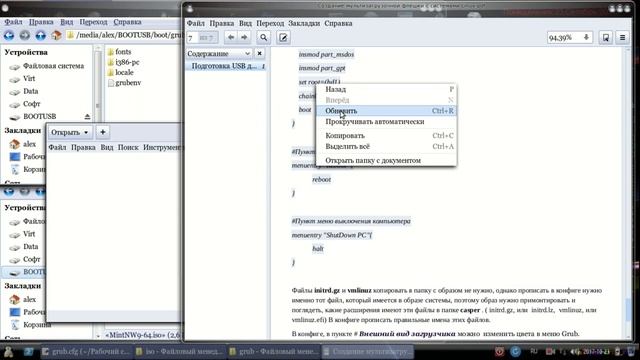Open Закладки menu in document viewer
The width and height of the screenshot is (640, 360).
(x=304, y=23)
